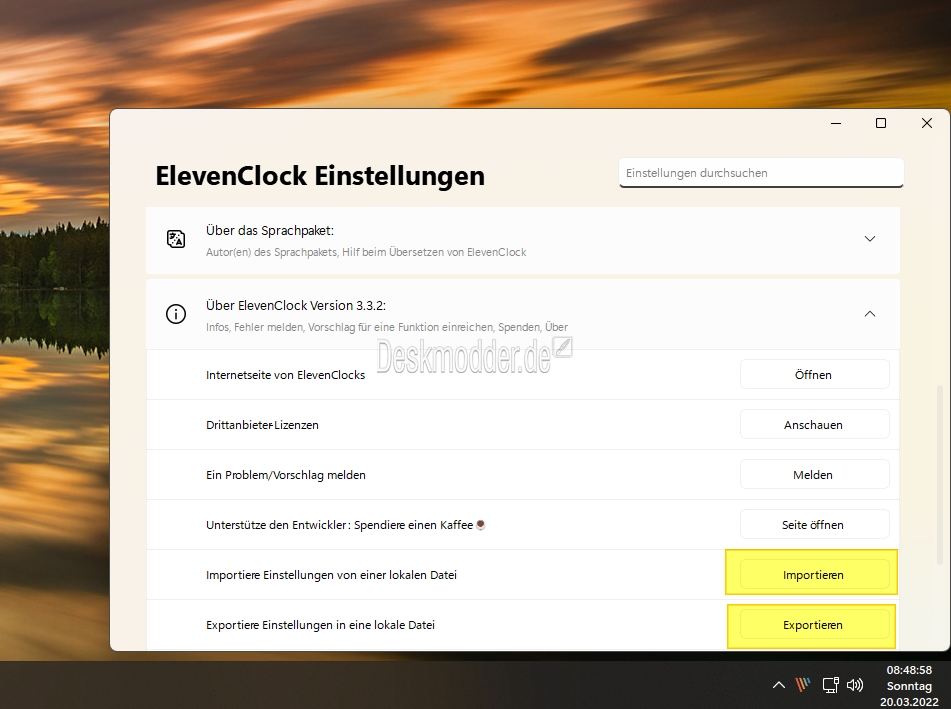This screenshot has height=709, width=951.
Task: Collapse the Über ElevenClock Version 3.3.2 section
Action: click(870, 314)
